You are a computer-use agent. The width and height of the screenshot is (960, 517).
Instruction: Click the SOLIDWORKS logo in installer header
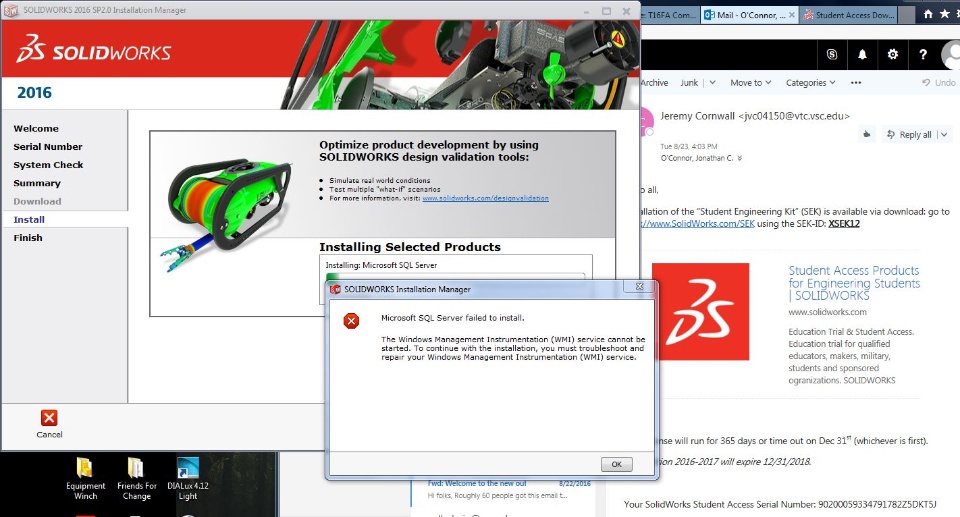point(94,49)
